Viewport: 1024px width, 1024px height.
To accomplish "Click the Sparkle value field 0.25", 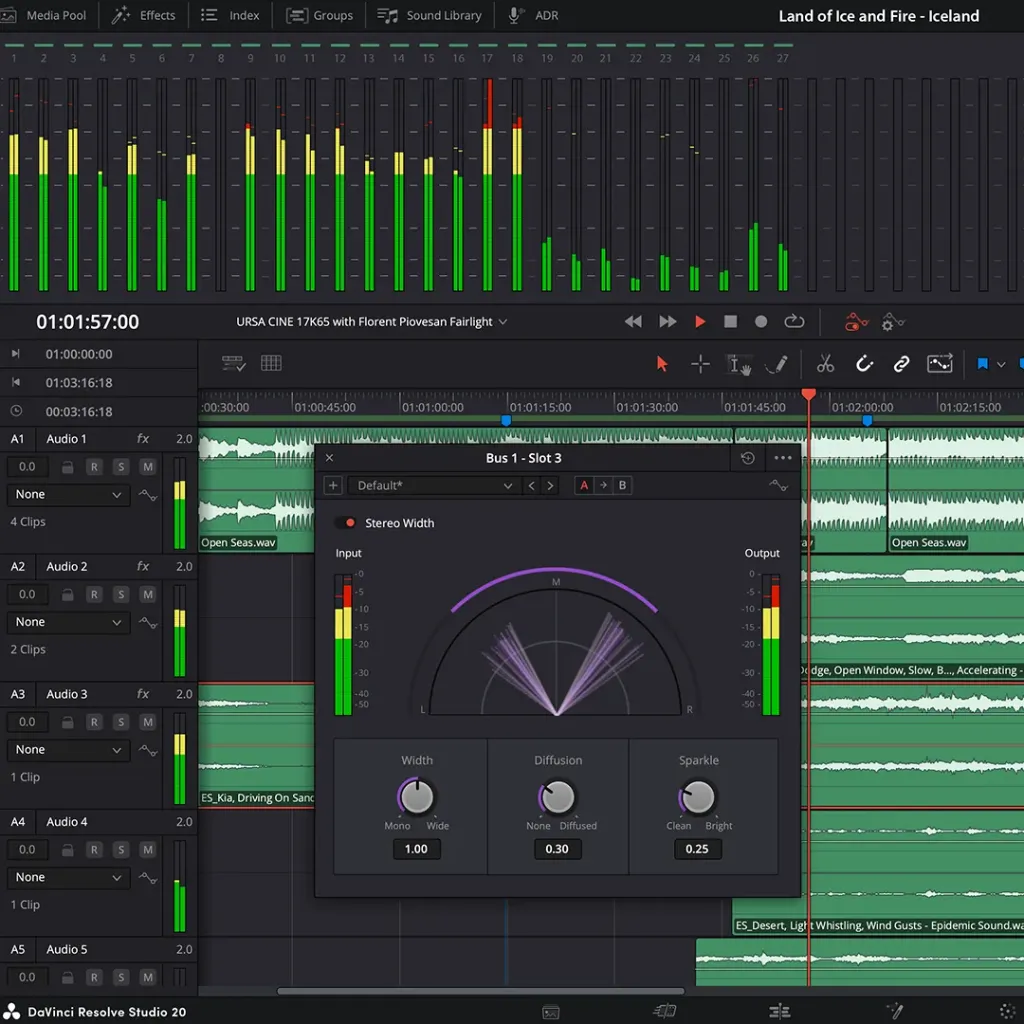I will coord(697,849).
